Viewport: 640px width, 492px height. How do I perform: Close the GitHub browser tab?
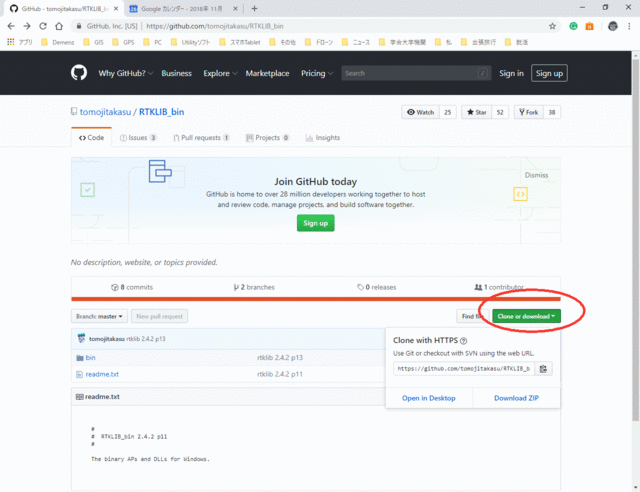pos(116,9)
